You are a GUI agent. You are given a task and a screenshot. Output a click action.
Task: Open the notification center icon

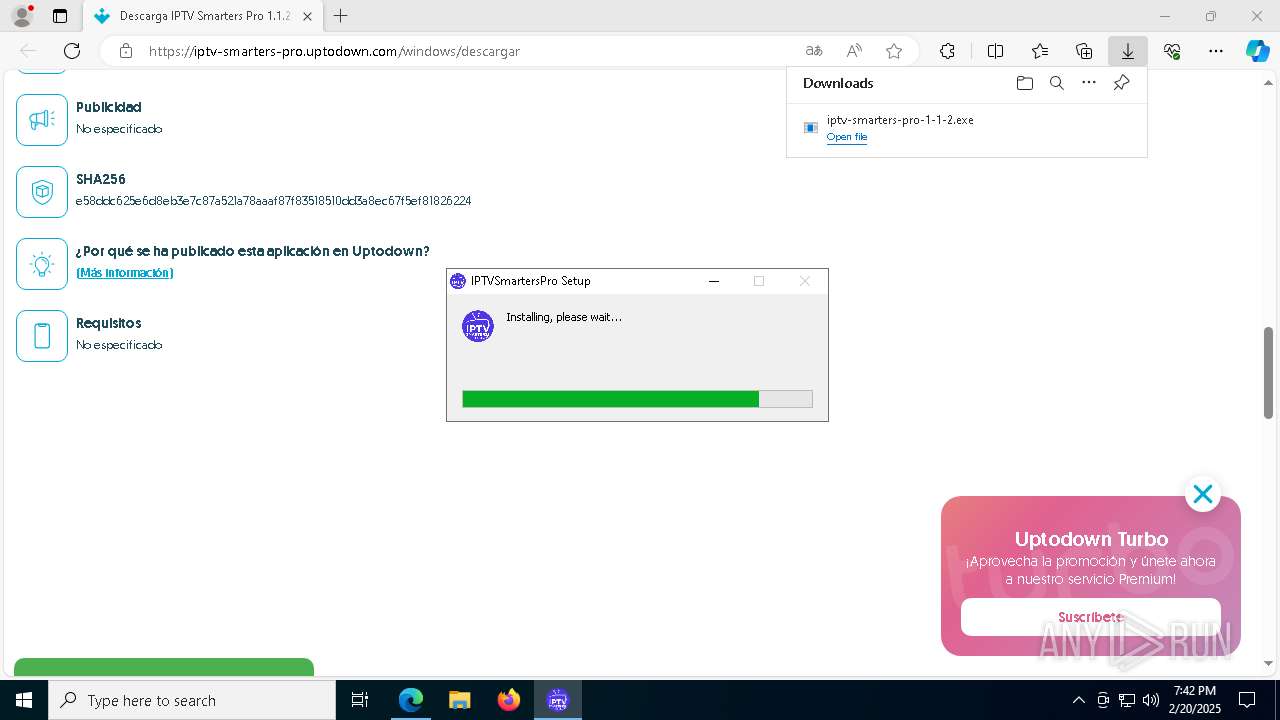(x=1247, y=700)
